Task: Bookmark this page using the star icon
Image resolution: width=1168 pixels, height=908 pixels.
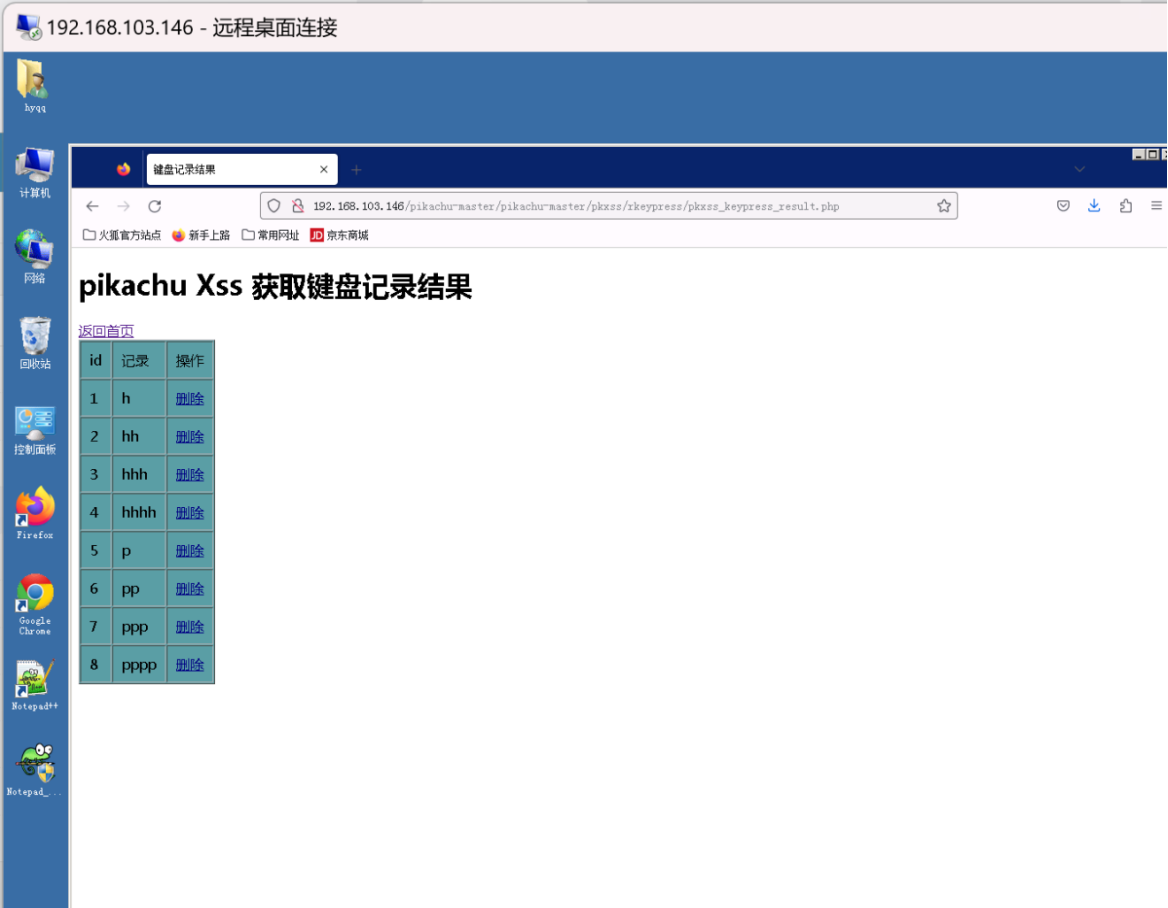Action: click(943, 205)
